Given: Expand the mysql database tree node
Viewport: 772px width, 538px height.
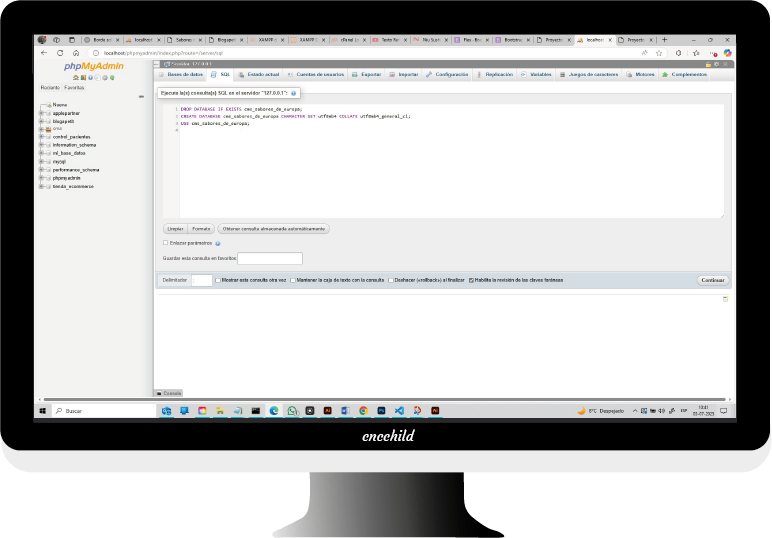Looking at the screenshot, I should [41, 161].
